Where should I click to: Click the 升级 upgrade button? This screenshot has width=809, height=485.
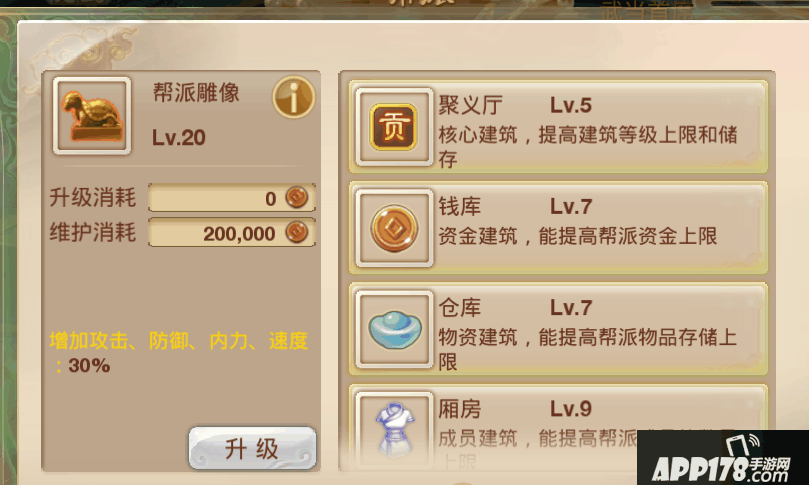252,448
